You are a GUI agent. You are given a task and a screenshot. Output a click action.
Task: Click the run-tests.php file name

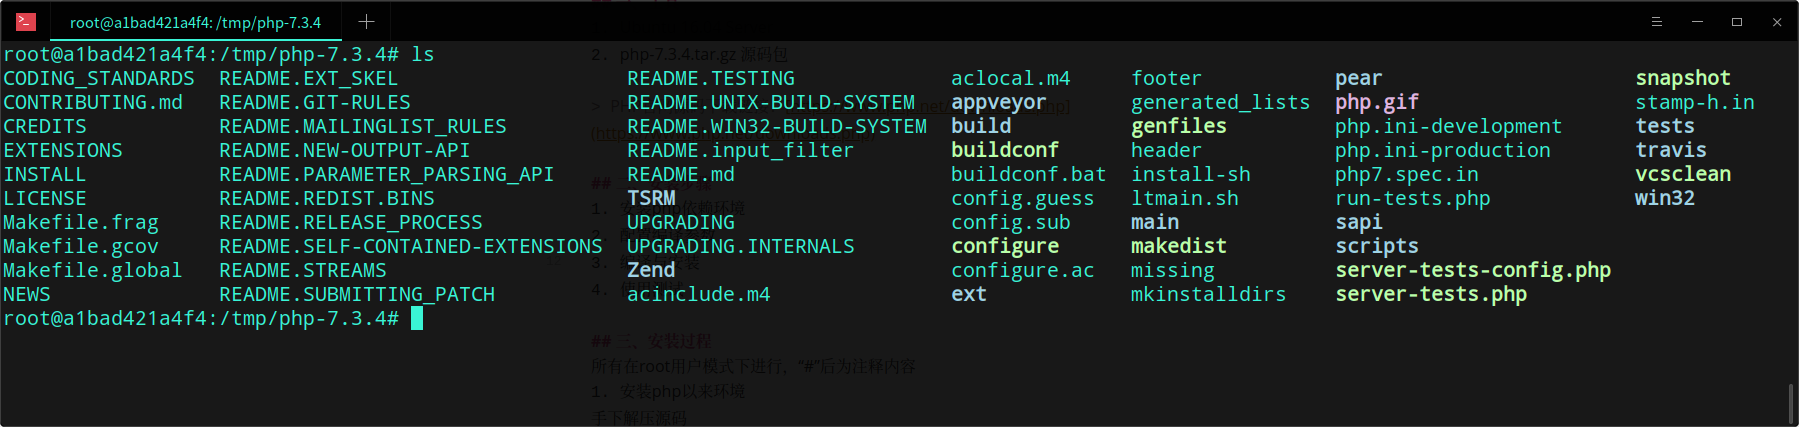[x=1412, y=198]
